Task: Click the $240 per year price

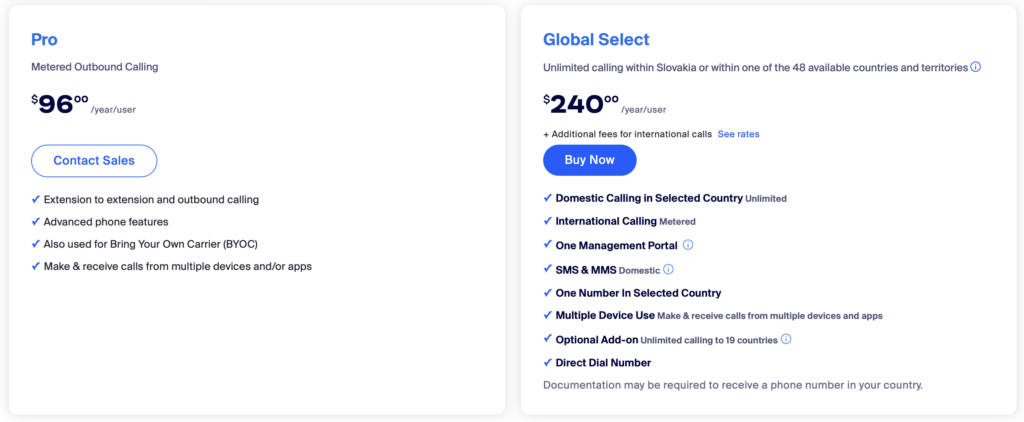Action: (582, 103)
